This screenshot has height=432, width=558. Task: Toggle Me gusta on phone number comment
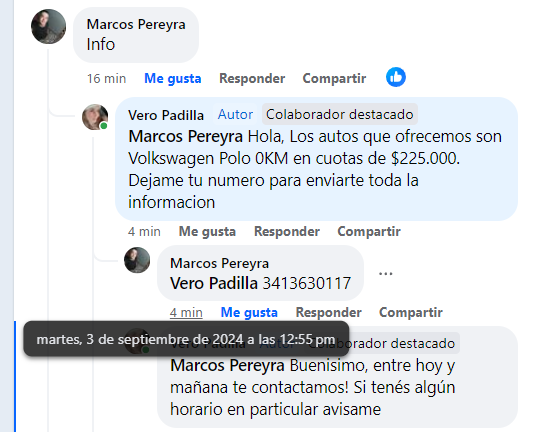(x=249, y=312)
